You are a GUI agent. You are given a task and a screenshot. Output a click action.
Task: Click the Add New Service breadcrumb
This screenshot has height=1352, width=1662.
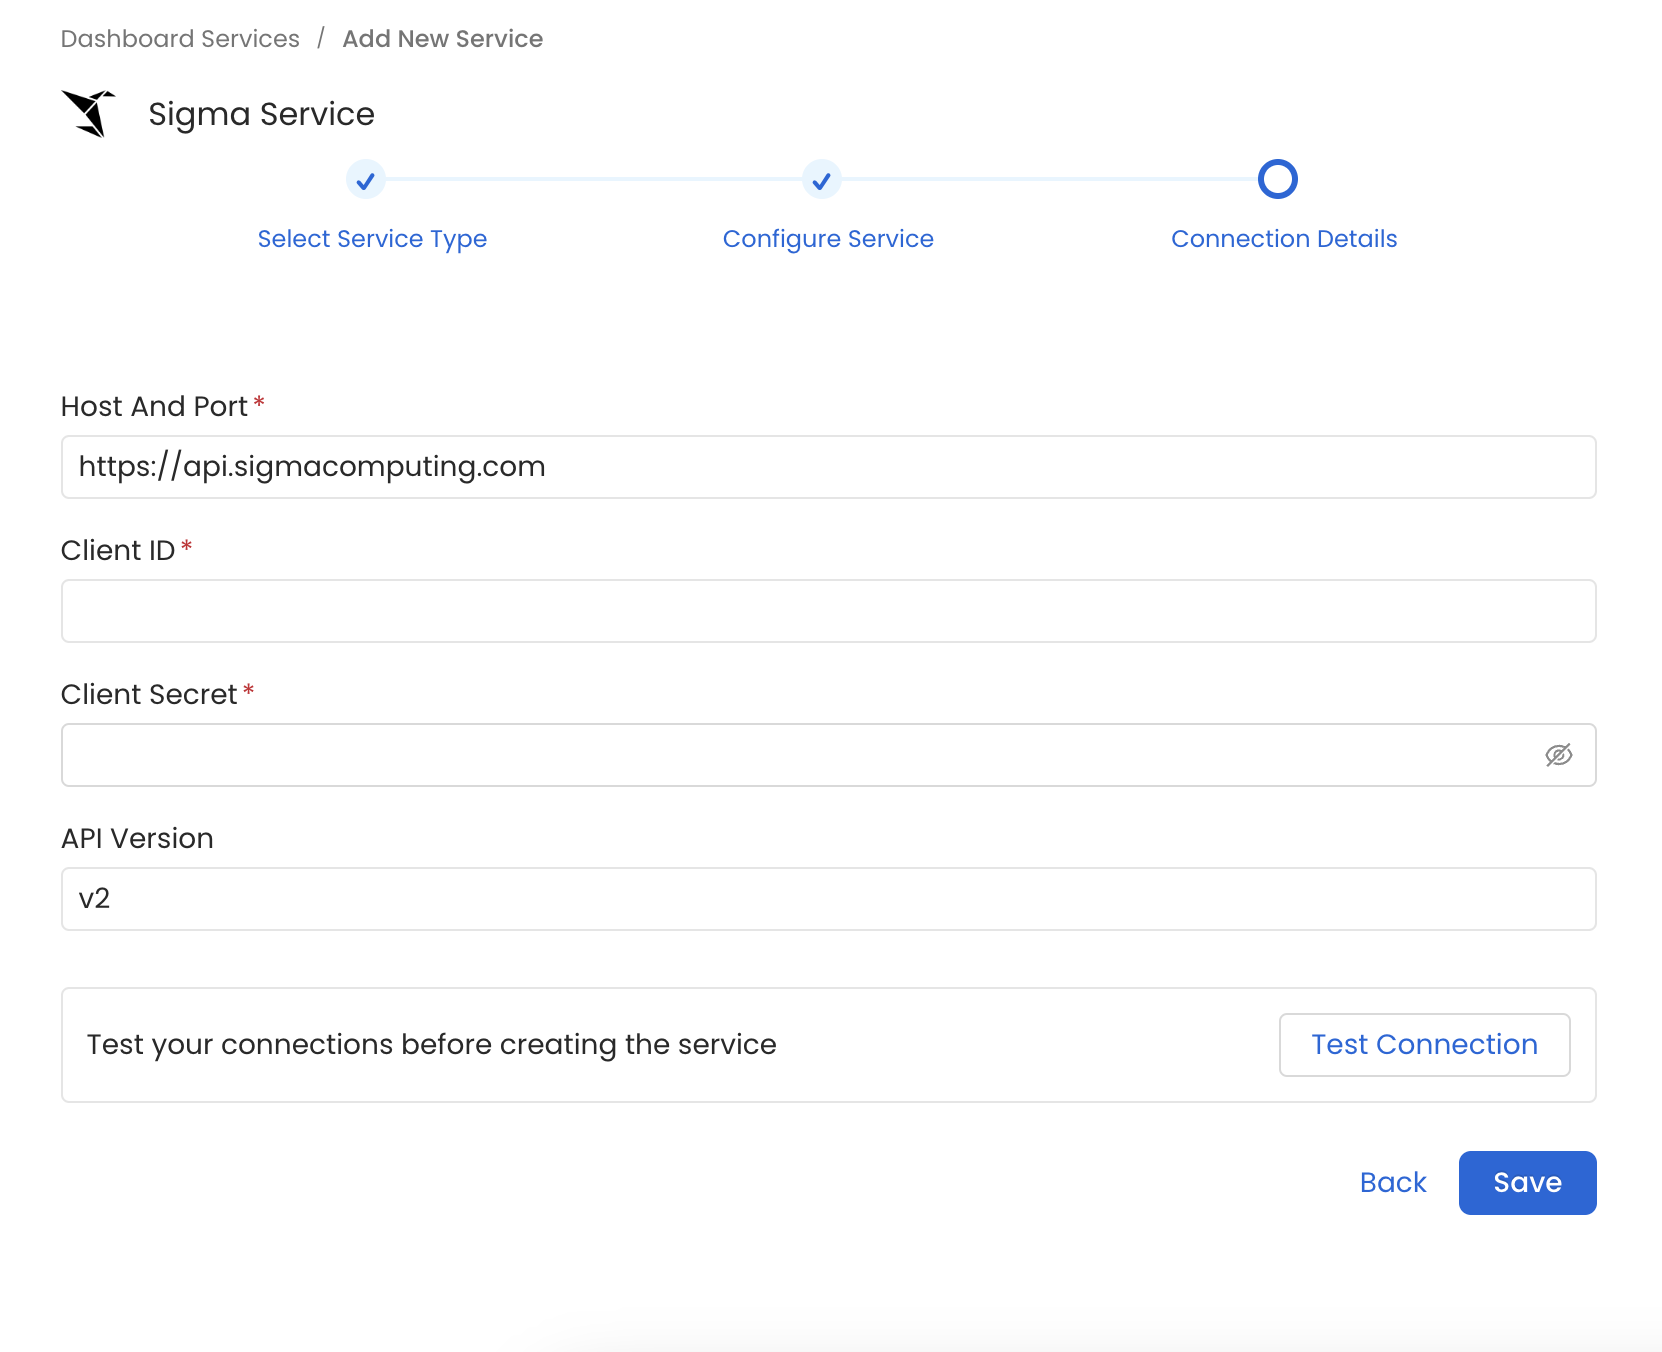442,39
